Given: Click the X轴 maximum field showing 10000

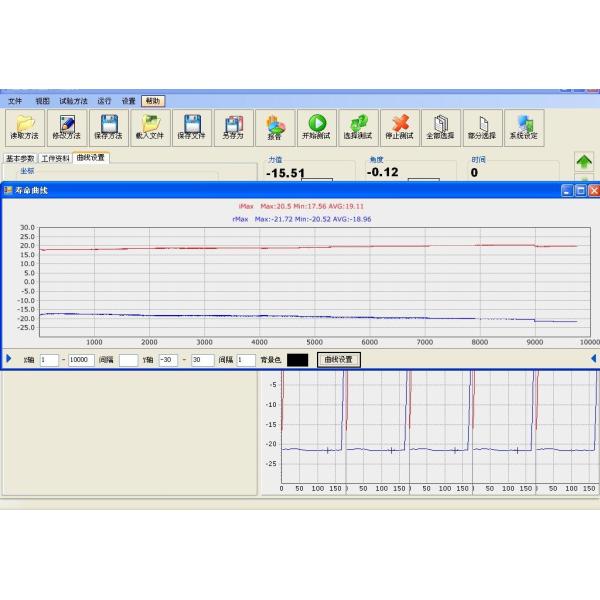Looking at the screenshot, I should tap(81, 360).
